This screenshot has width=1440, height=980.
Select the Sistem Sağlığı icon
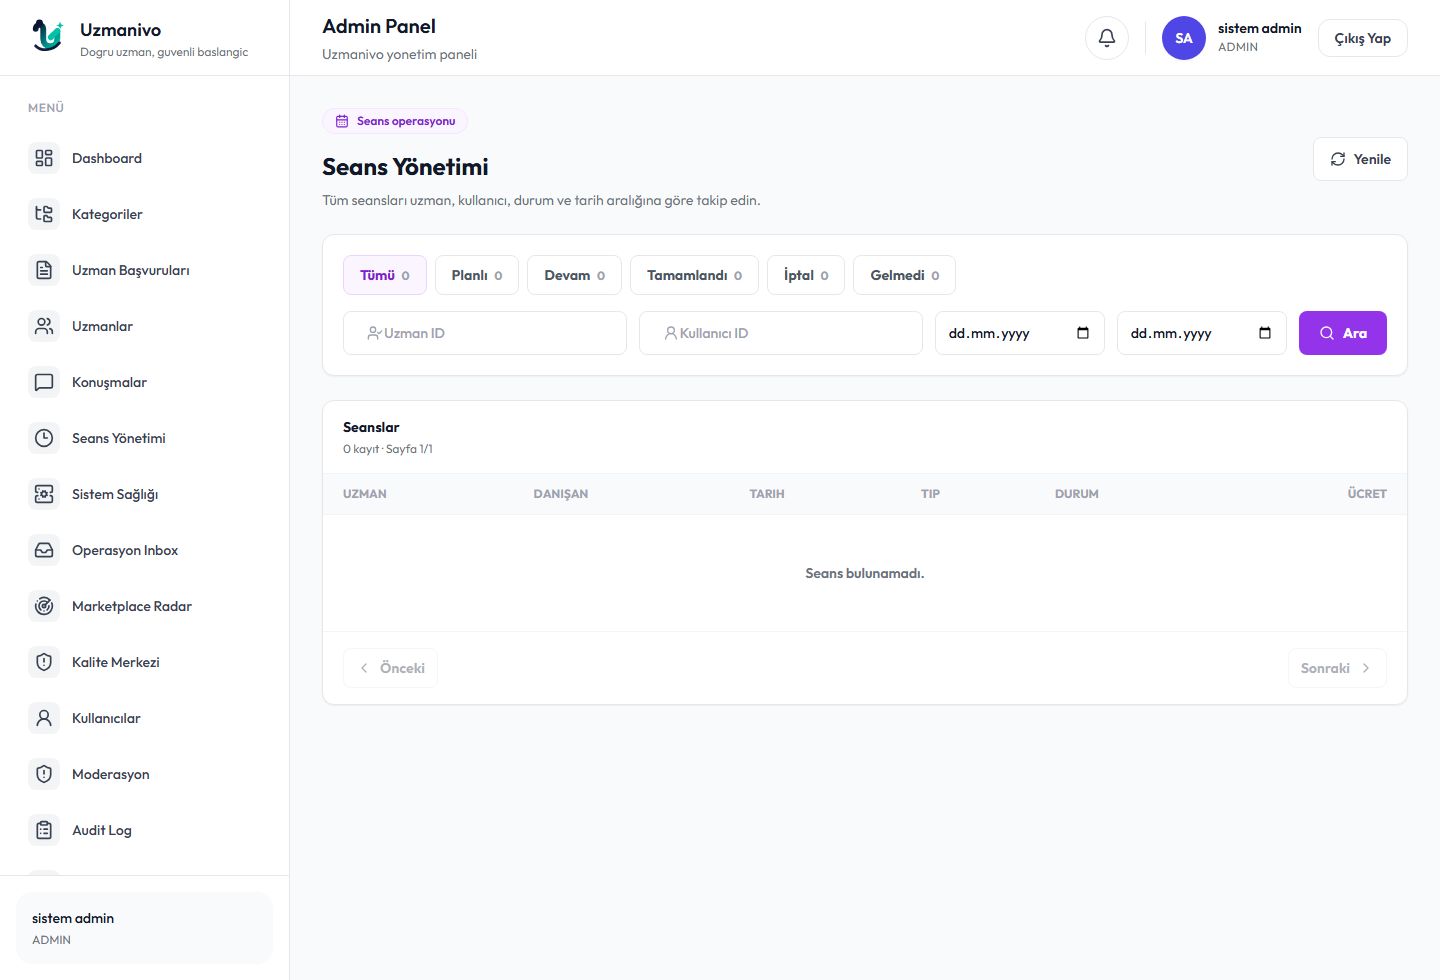(x=44, y=494)
